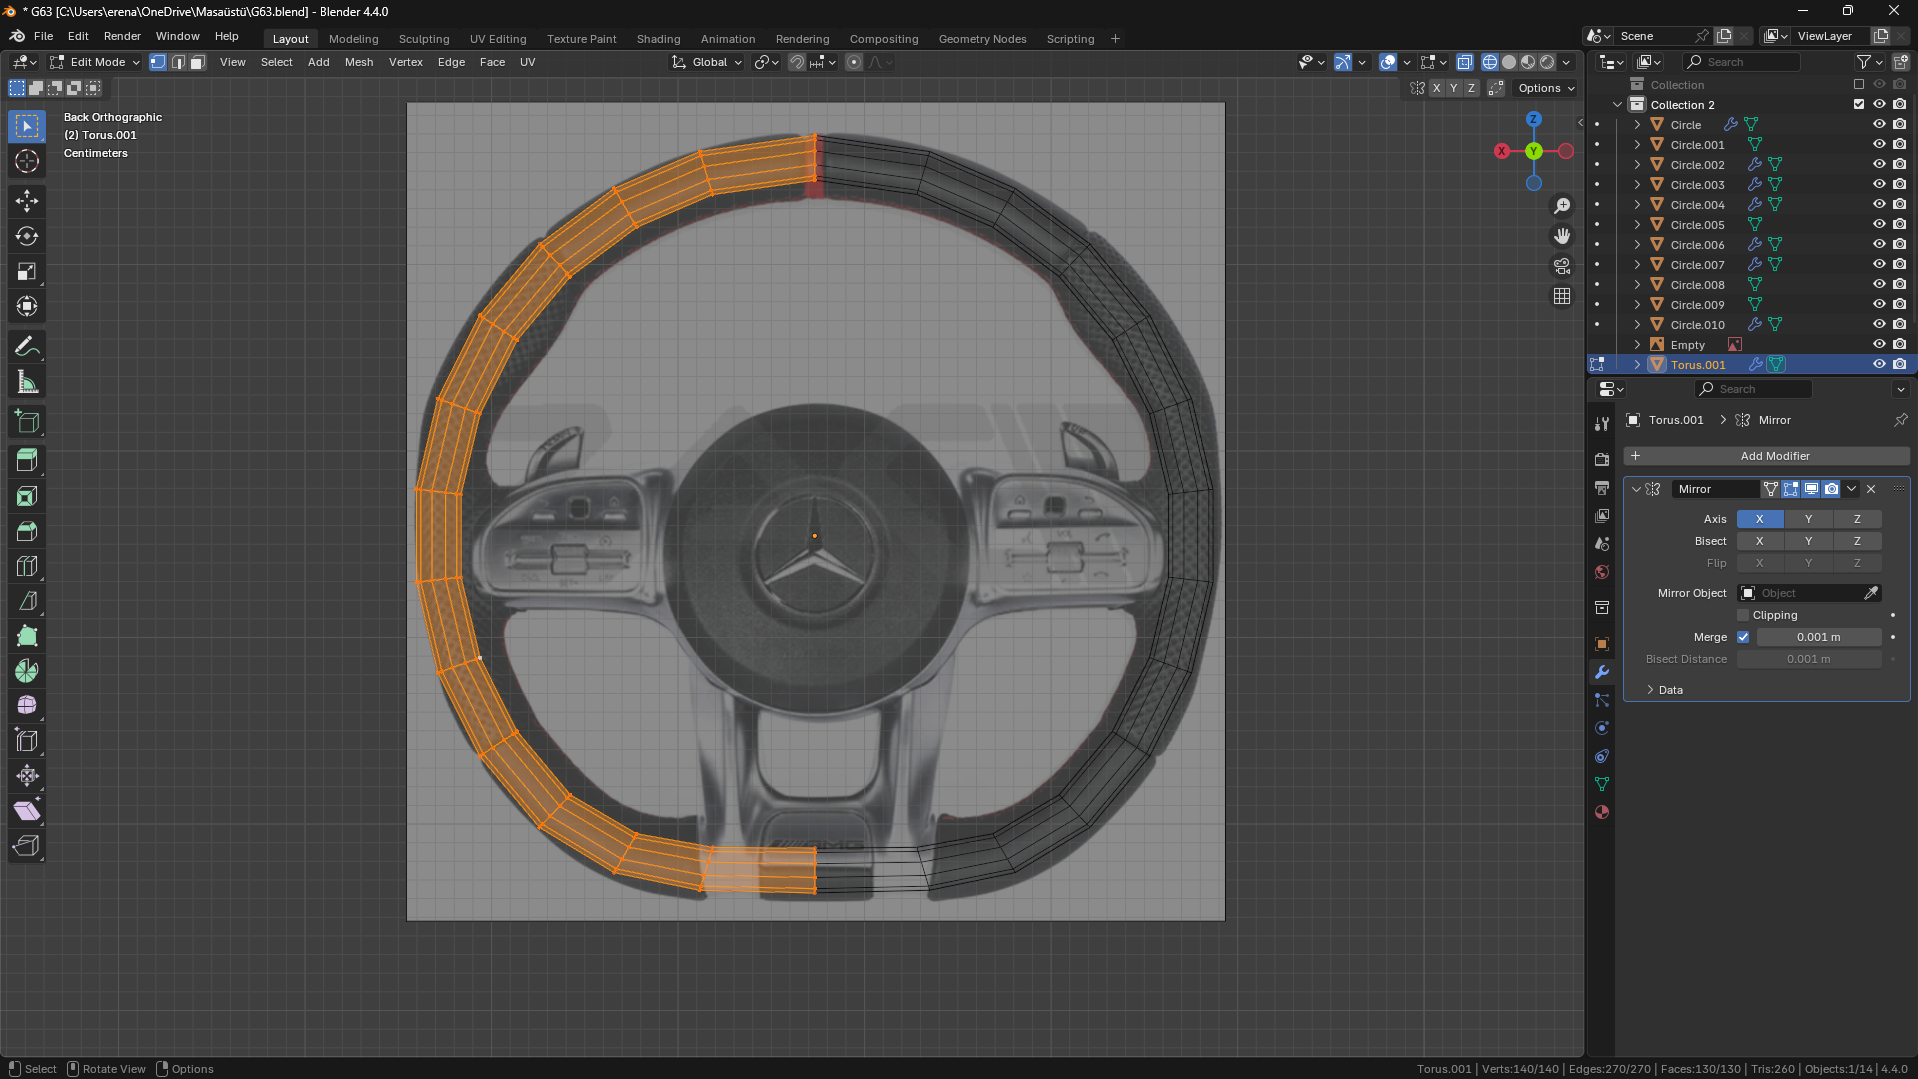Select the Measure tool
1918x1079 pixels.
pyautogui.click(x=27, y=382)
